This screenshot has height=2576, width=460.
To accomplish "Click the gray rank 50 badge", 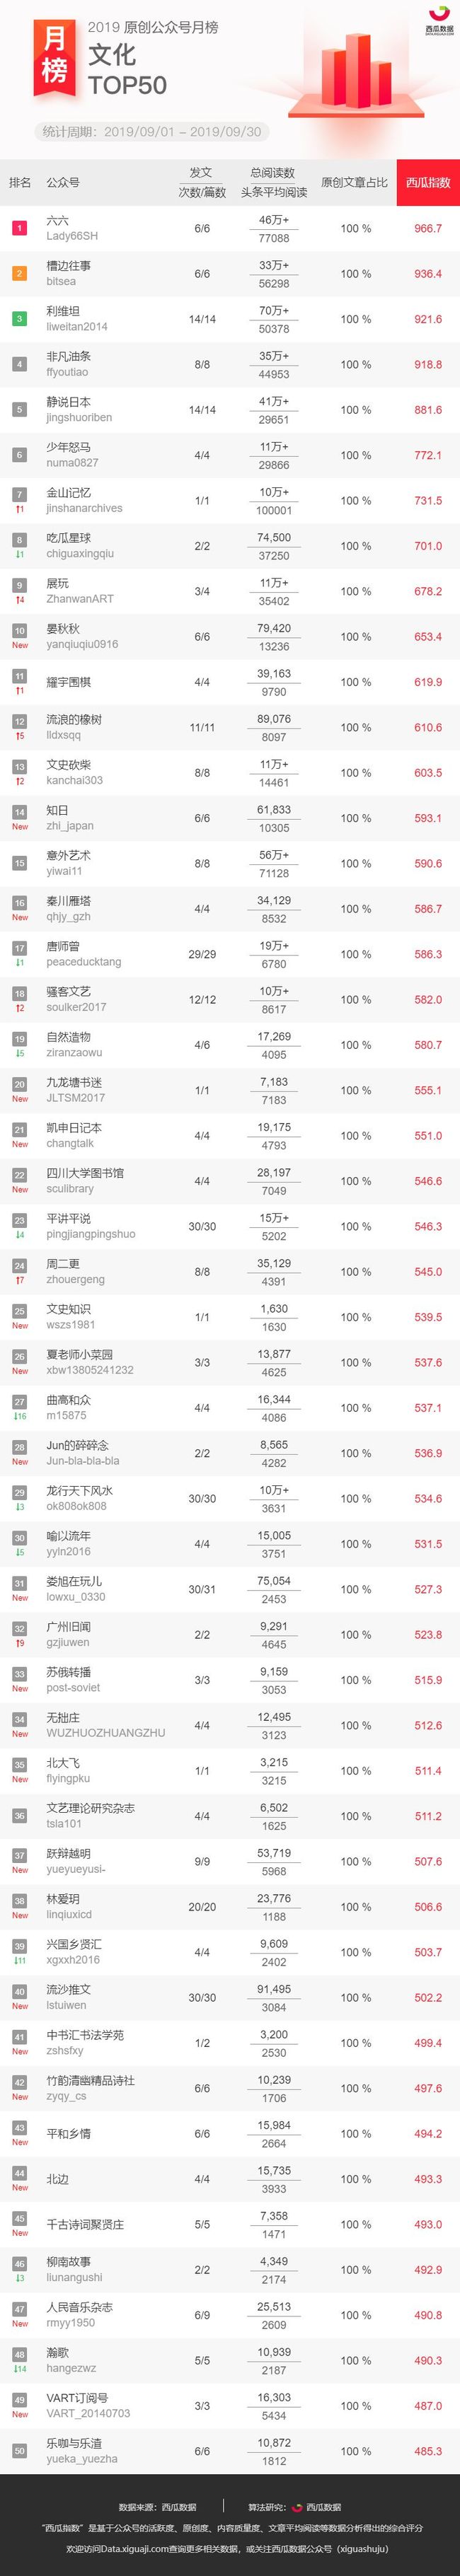I will (19, 2450).
